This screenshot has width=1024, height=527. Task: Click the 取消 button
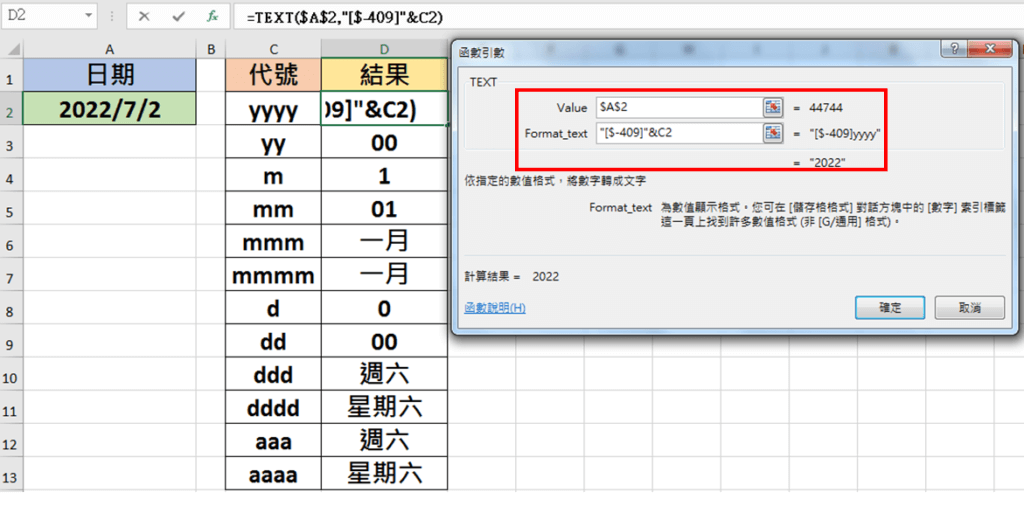(x=968, y=308)
